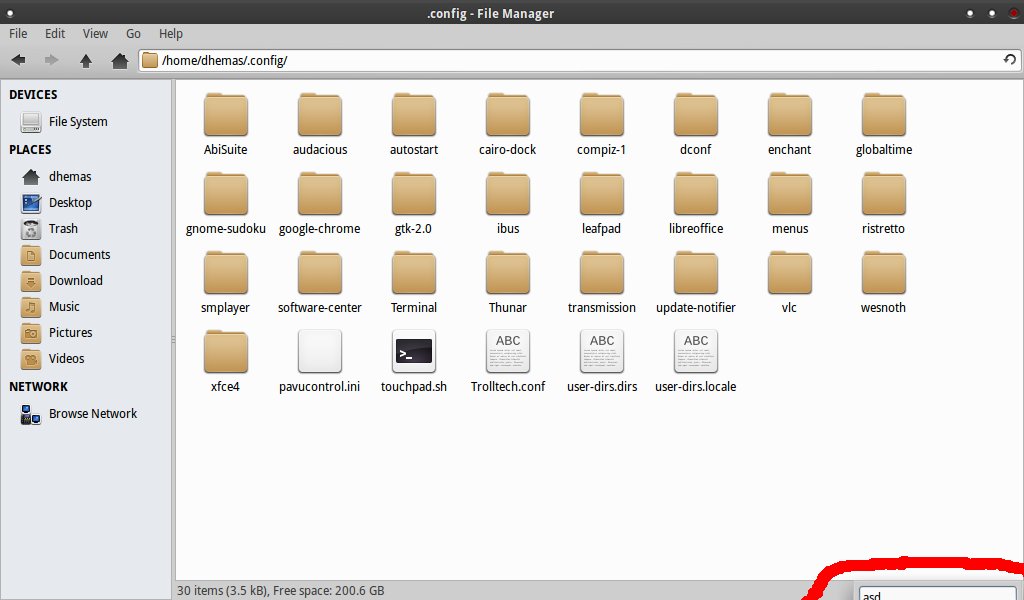Screen dimensions: 1024x600
Task: Select File System under Devices
Action: [78, 121]
